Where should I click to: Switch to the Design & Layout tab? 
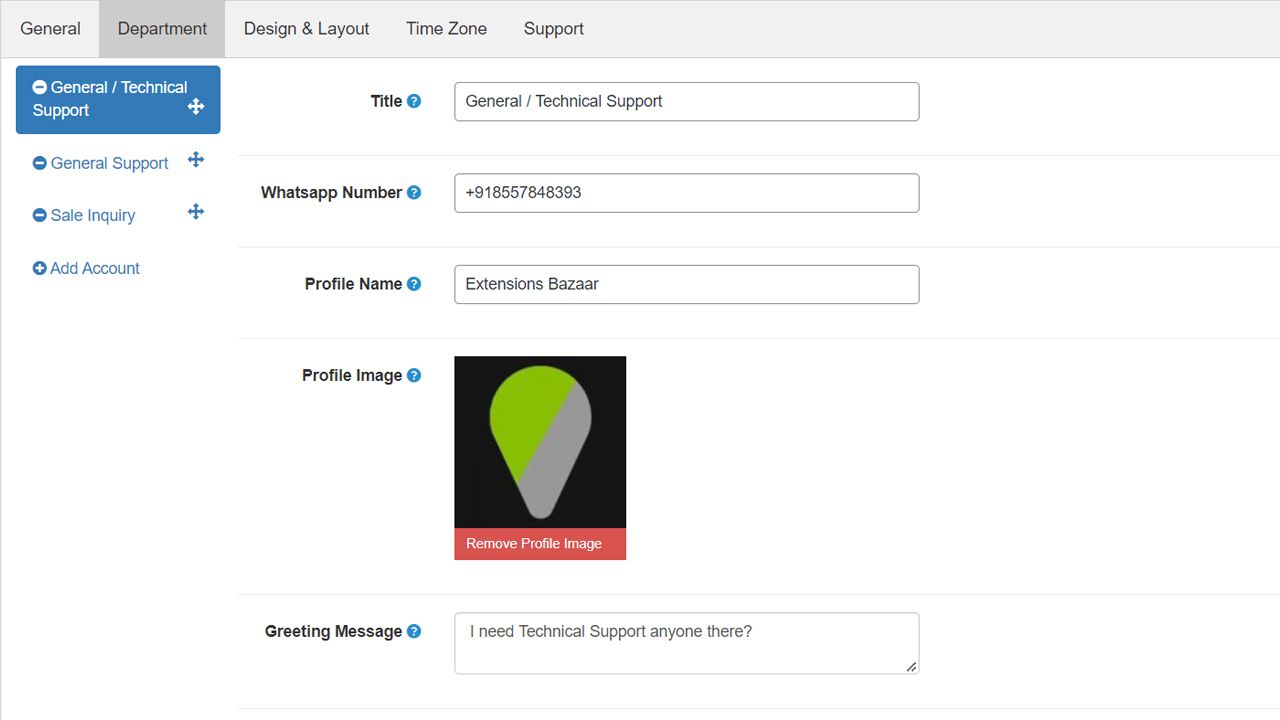306,29
